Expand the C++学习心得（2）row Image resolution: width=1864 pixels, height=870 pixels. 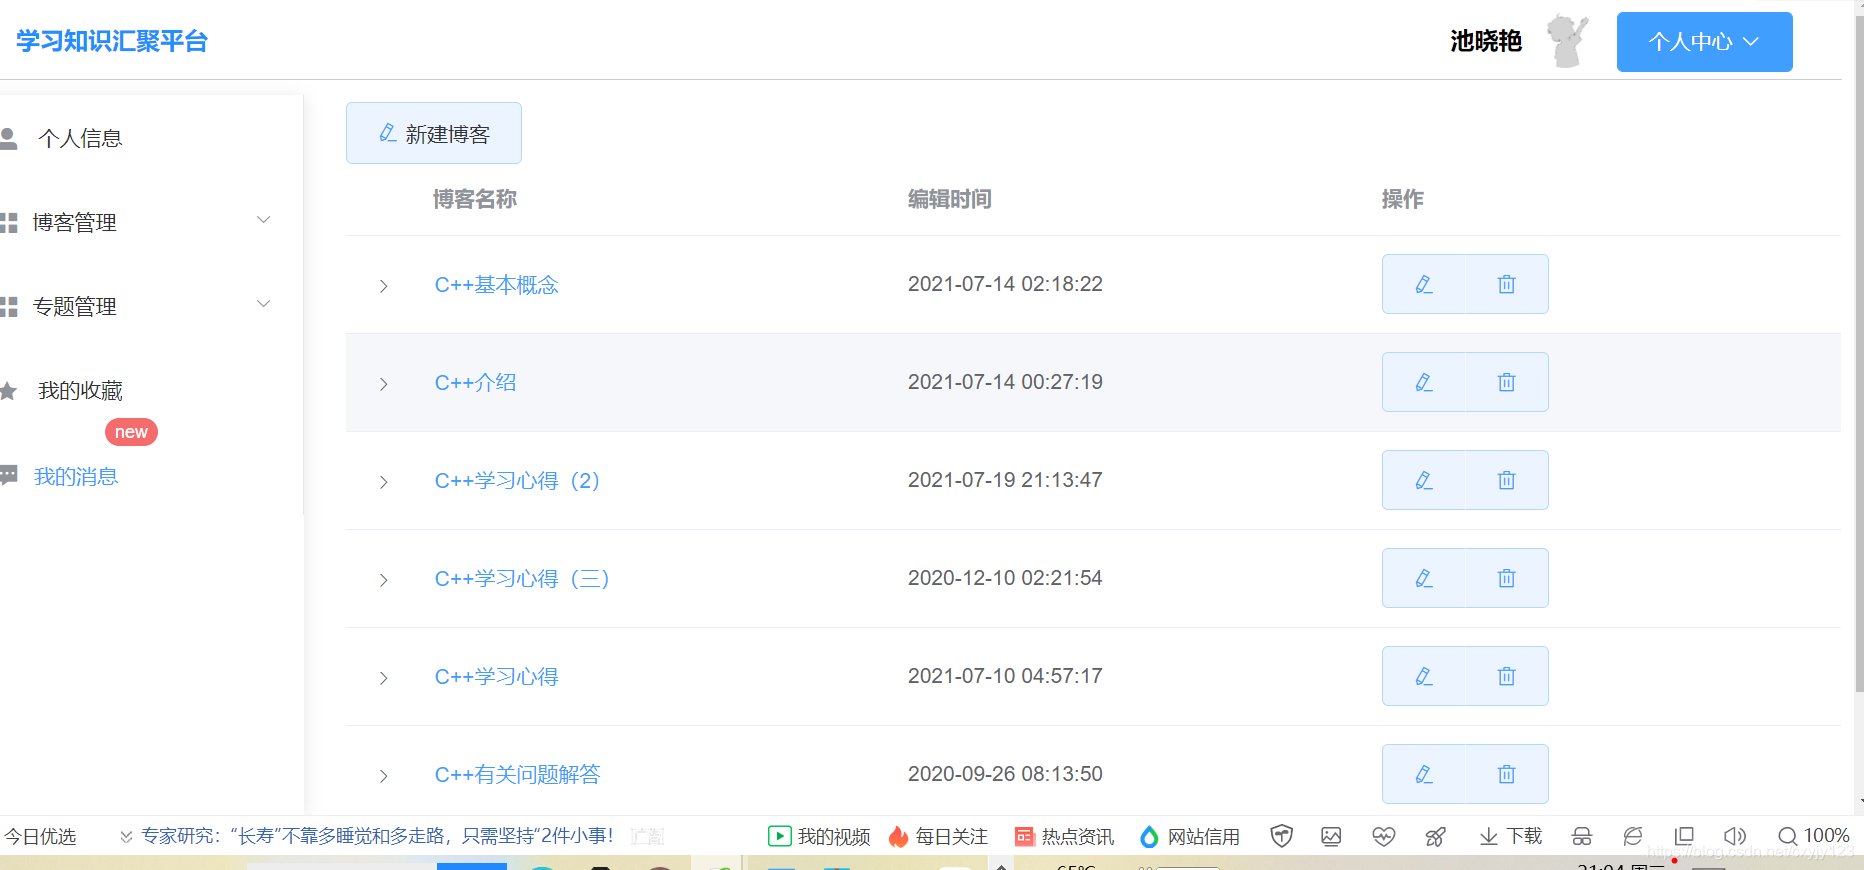[384, 482]
